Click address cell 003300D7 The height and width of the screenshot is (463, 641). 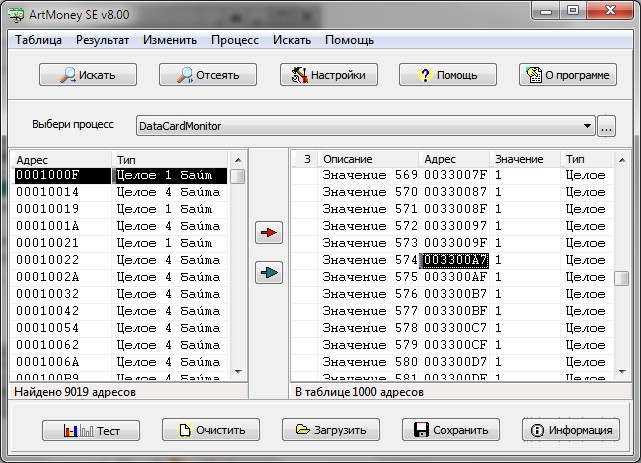455,362
